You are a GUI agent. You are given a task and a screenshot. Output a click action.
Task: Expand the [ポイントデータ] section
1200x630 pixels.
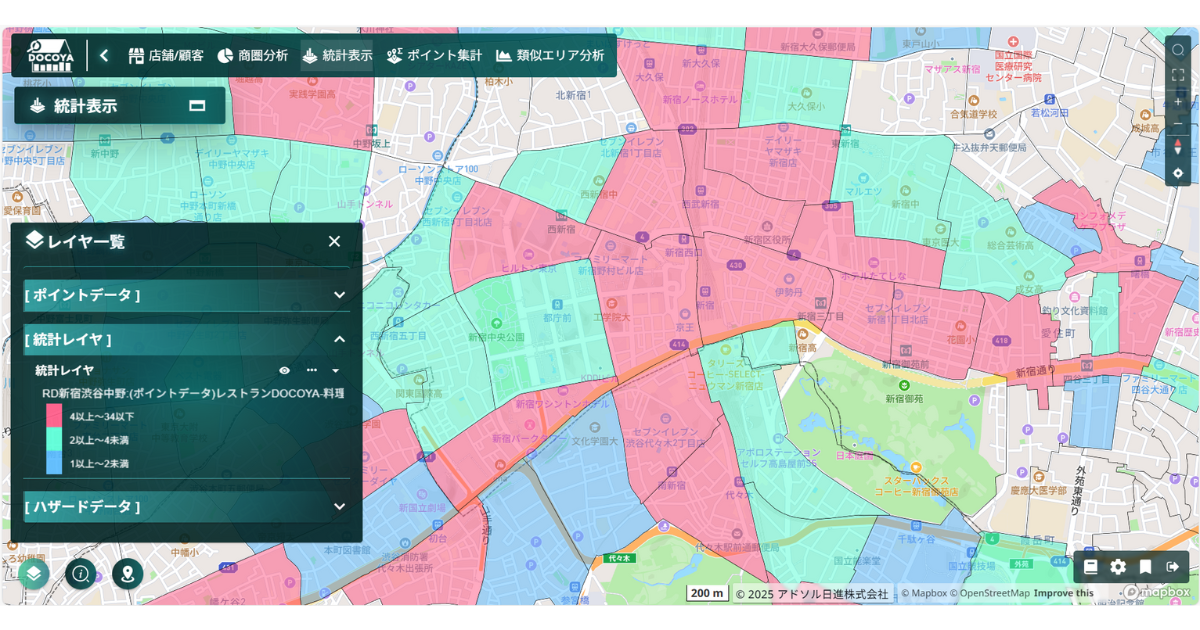click(339, 295)
